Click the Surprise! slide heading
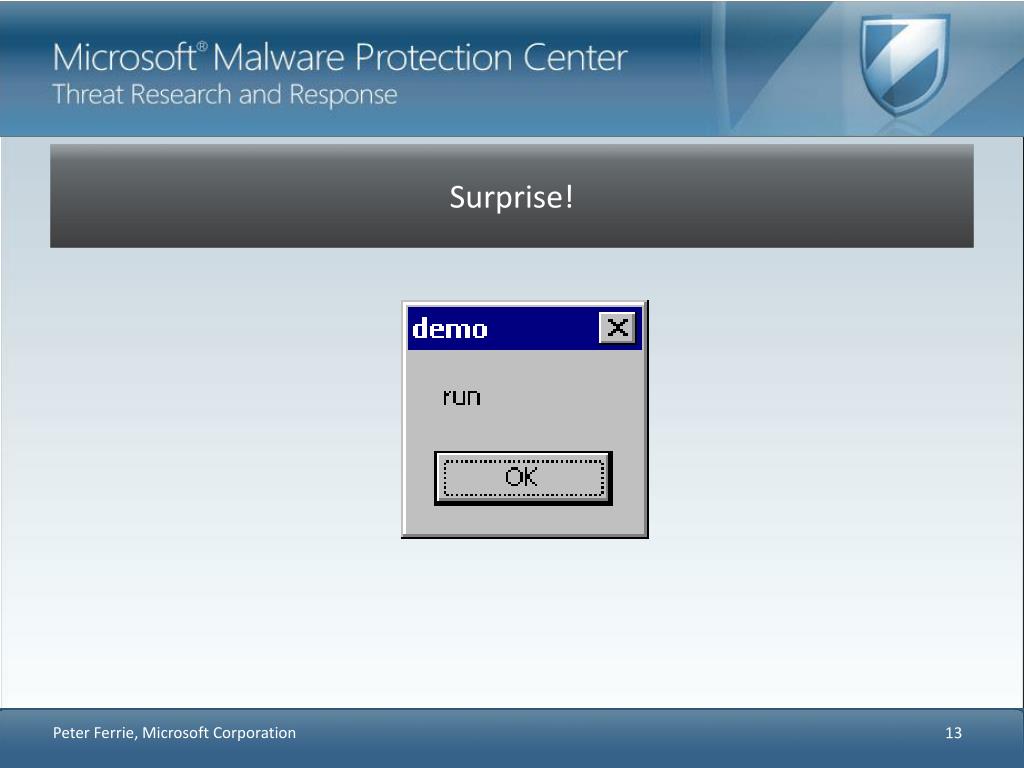Image resolution: width=1024 pixels, height=768 pixels. click(x=511, y=197)
